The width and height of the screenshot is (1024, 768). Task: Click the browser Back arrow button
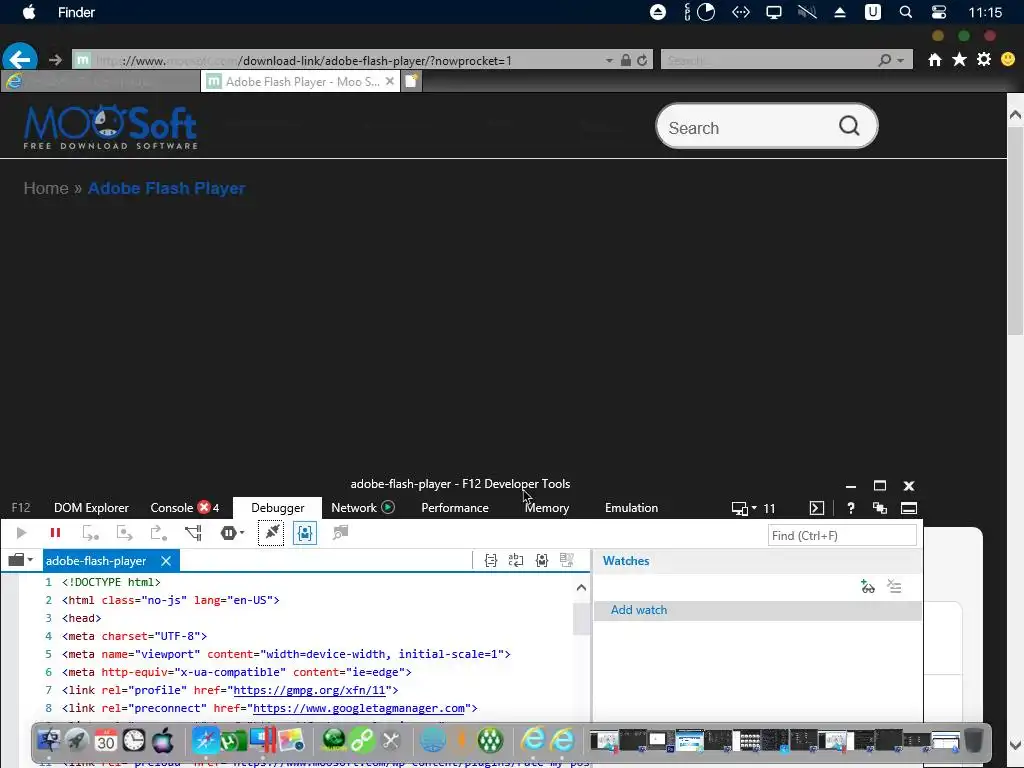tap(20, 59)
